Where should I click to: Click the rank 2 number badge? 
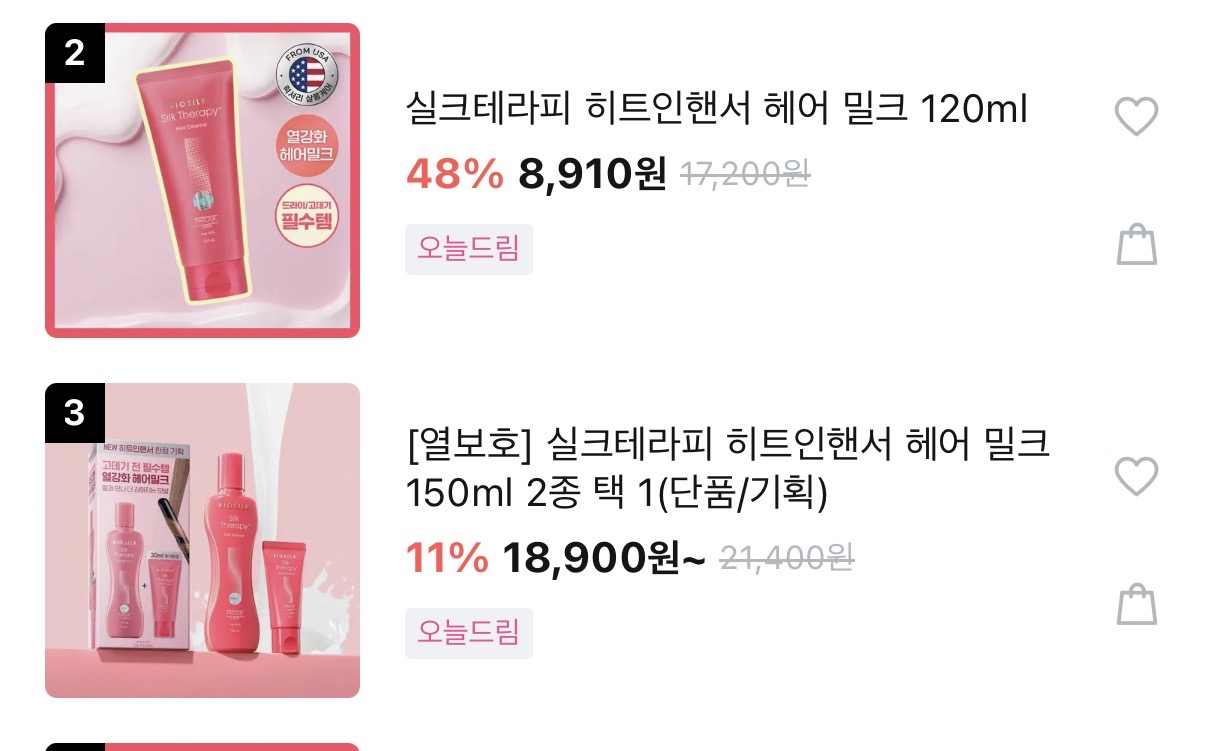click(75, 53)
